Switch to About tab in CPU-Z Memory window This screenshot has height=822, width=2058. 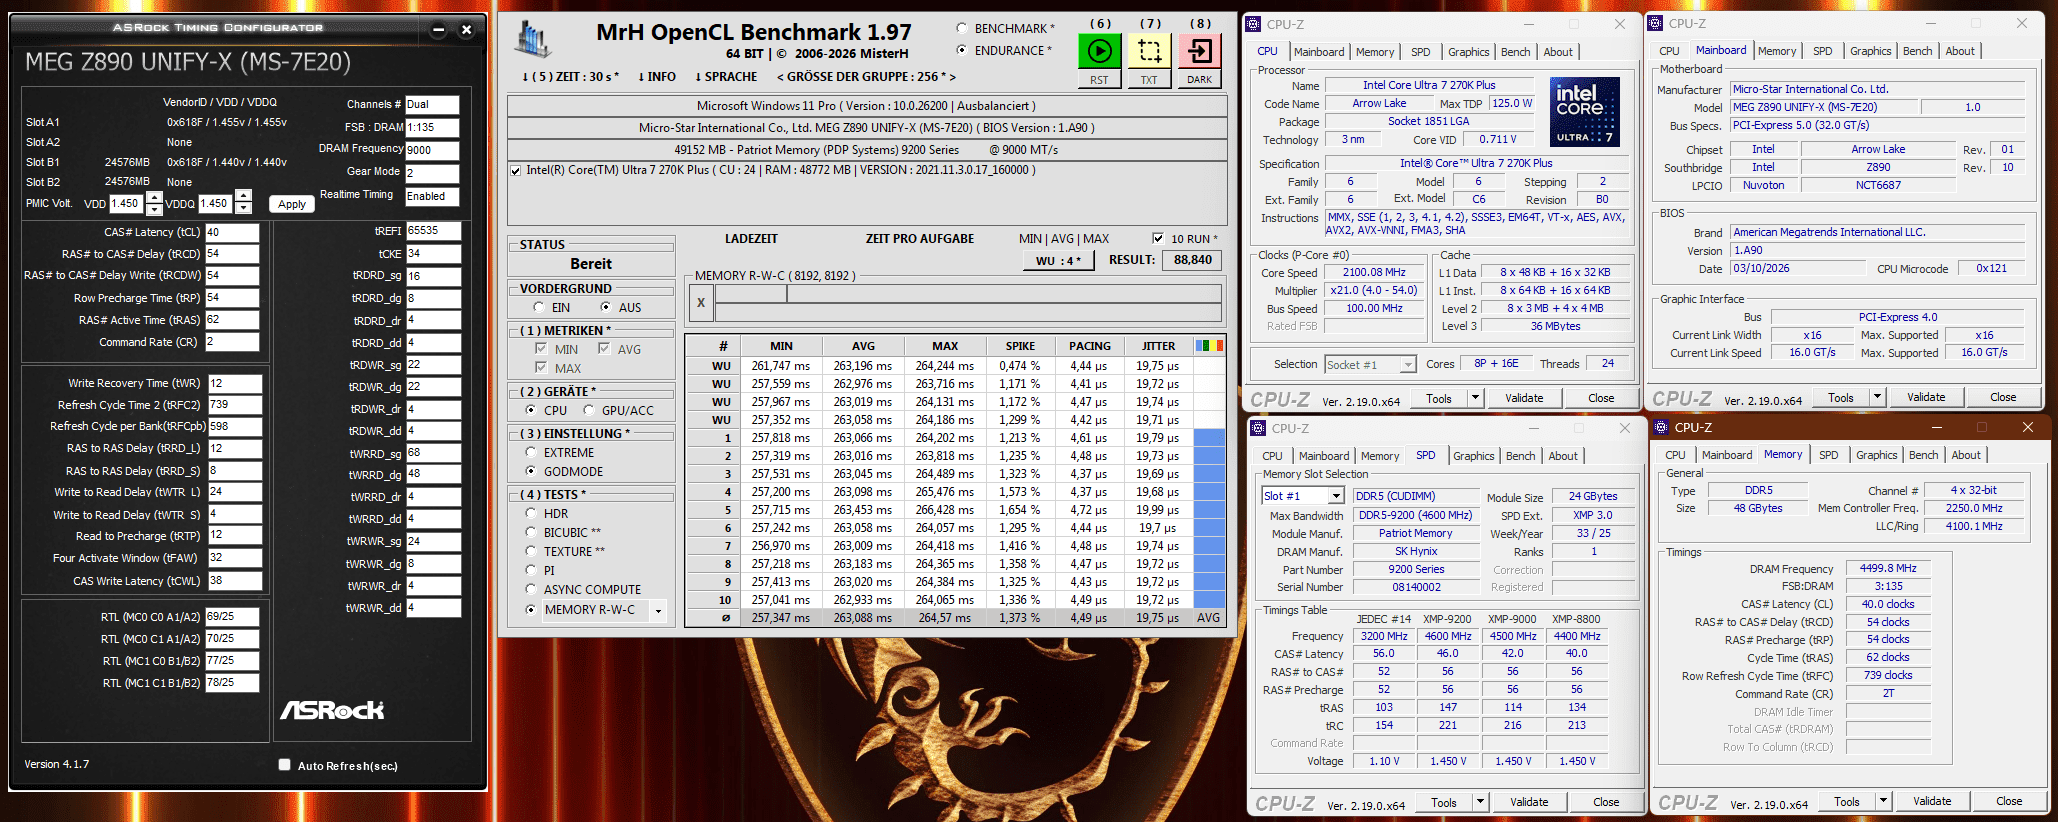[1966, 455]
